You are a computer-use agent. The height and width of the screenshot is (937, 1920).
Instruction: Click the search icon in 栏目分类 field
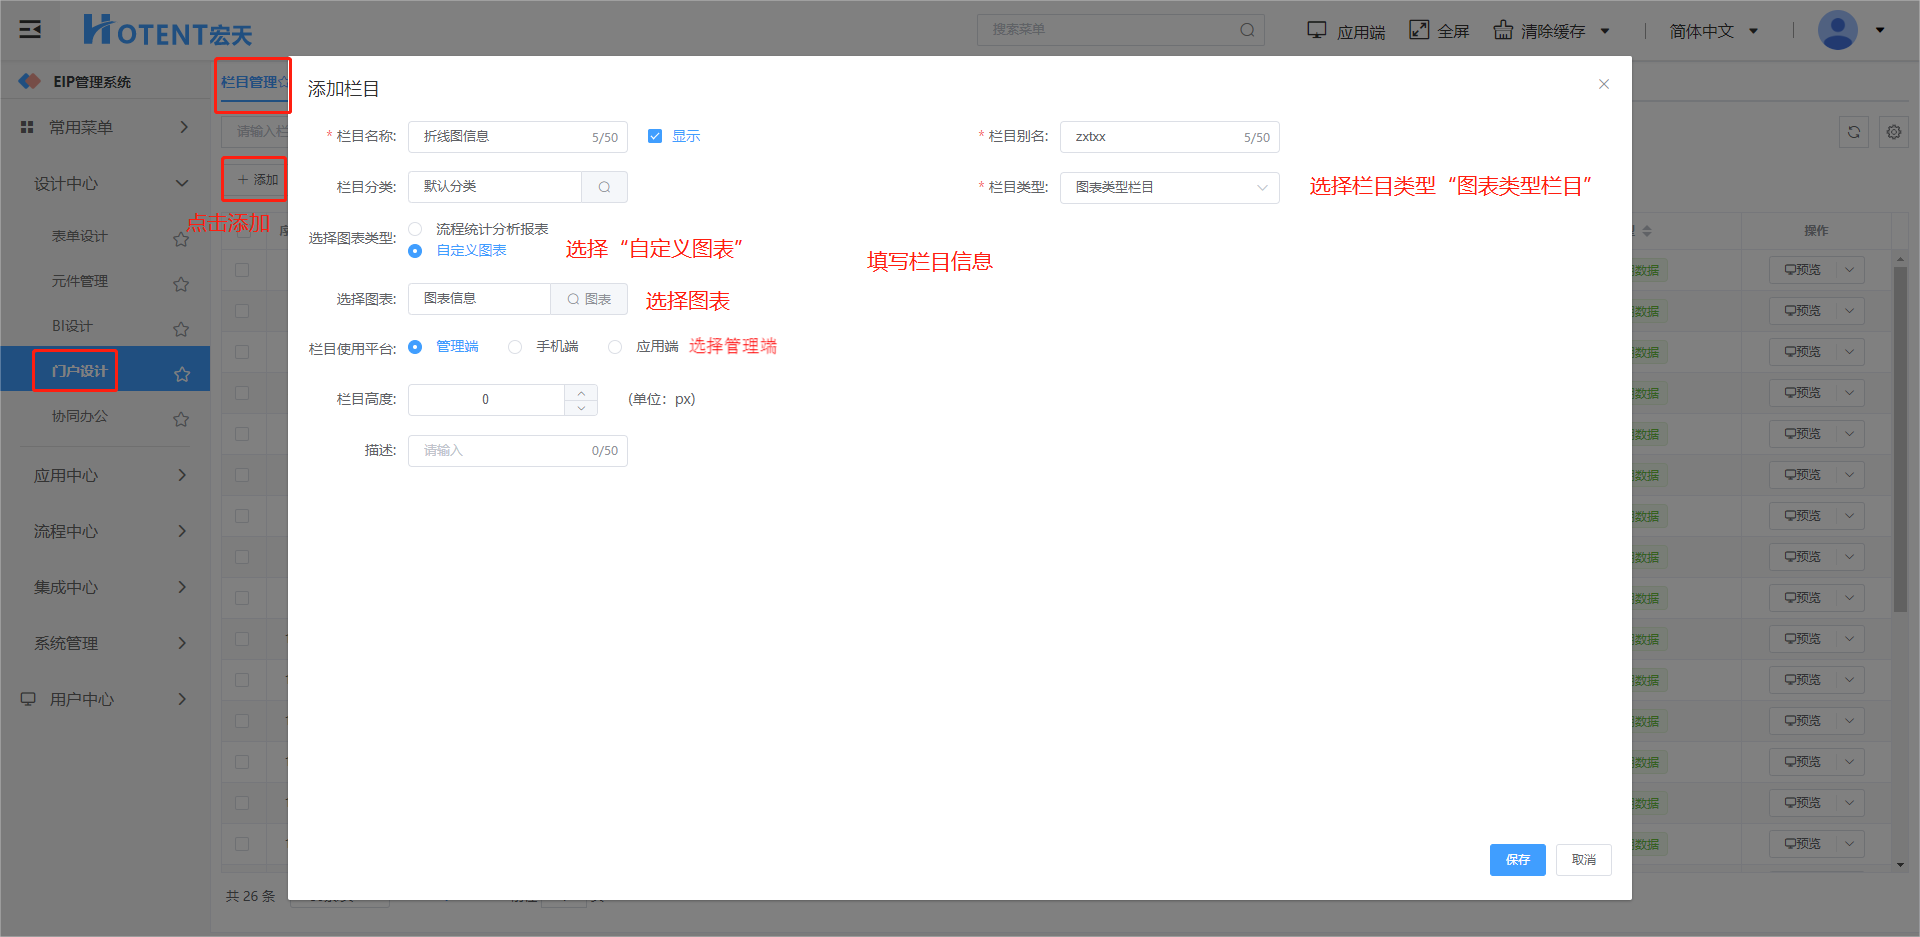(x=604, y=187)
